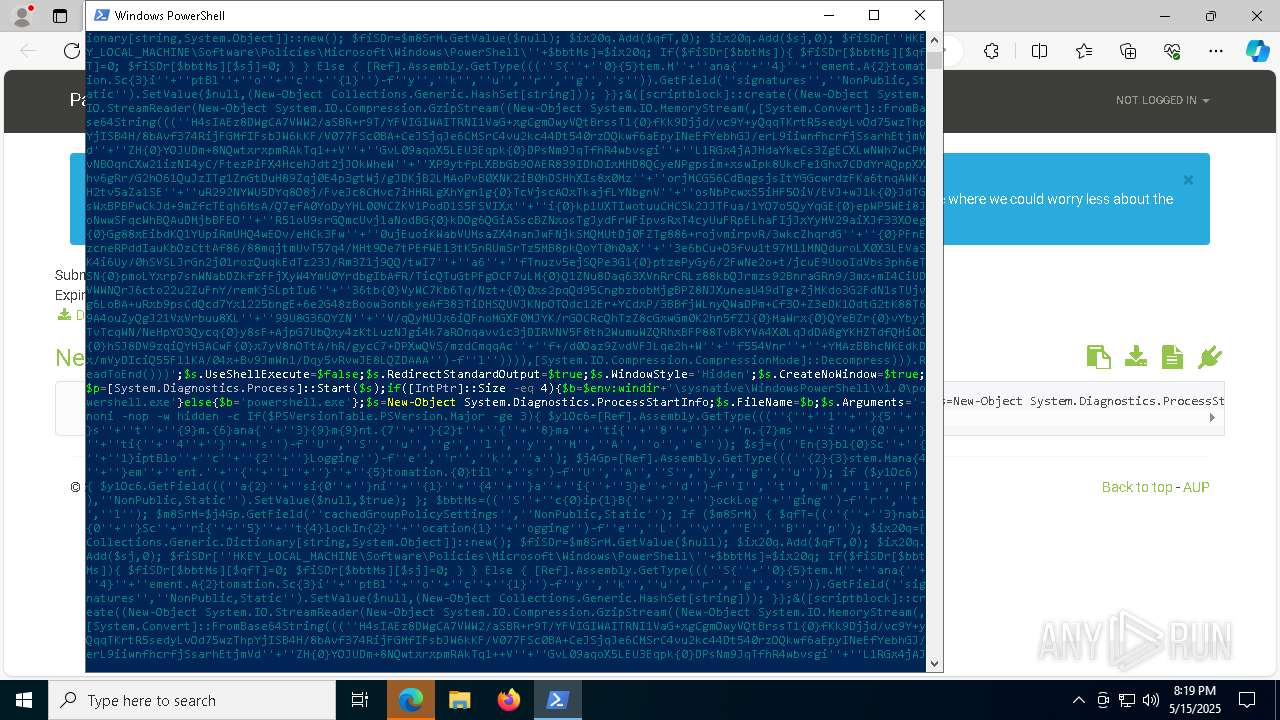The image size is (1280, 720).
Task: Restore down the Edge browser window
Action: coord(1211,16)
